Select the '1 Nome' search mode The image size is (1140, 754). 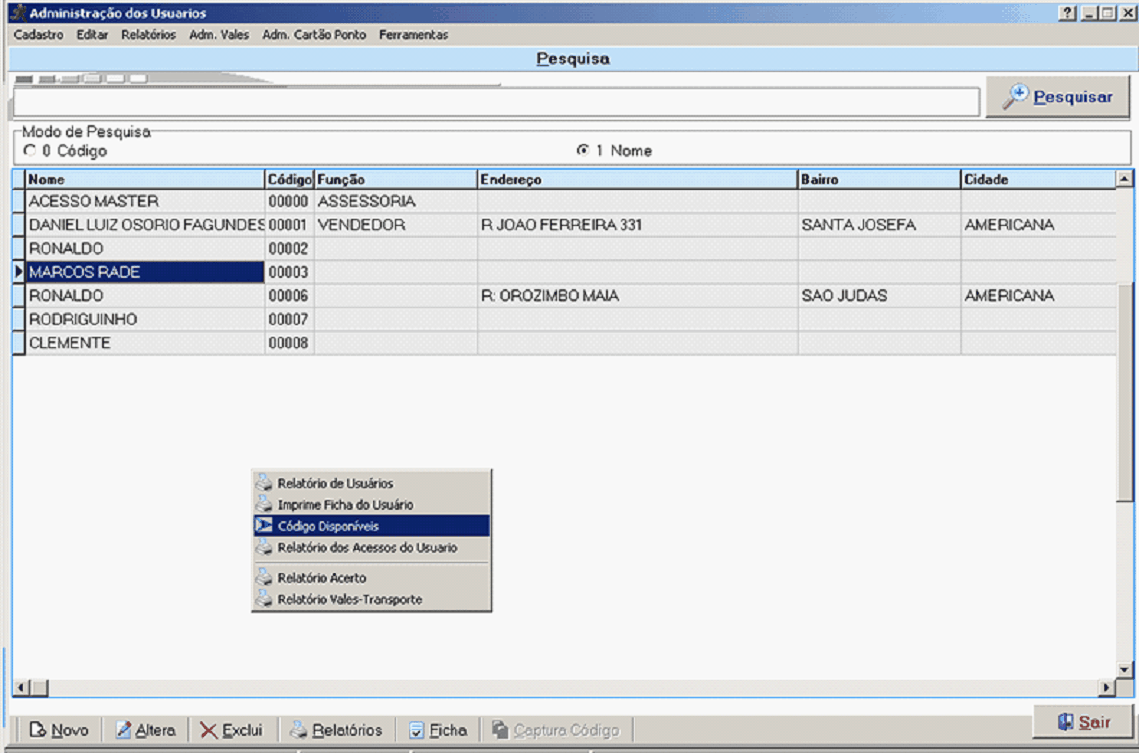[x=583, y=151]
